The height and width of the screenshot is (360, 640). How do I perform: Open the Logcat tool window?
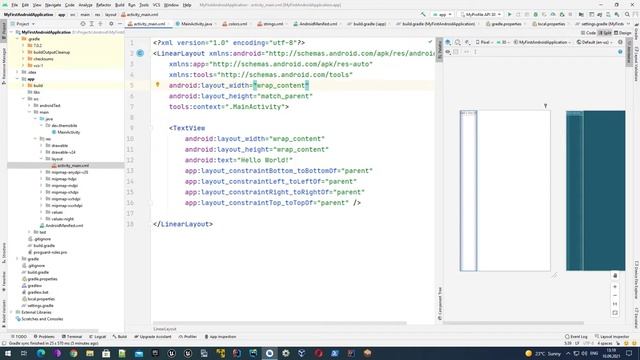97,337
